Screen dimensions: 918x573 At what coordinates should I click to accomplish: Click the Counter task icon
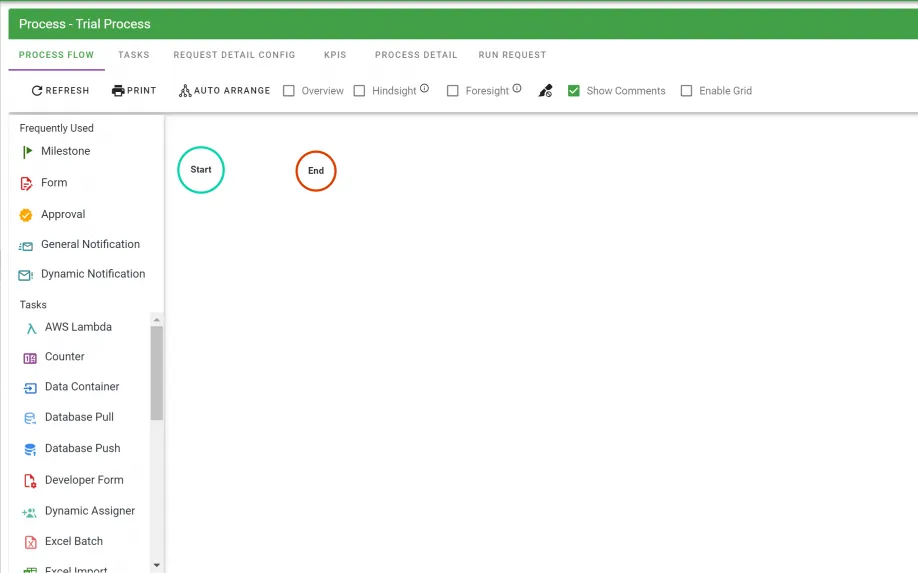tap(30, 358)
